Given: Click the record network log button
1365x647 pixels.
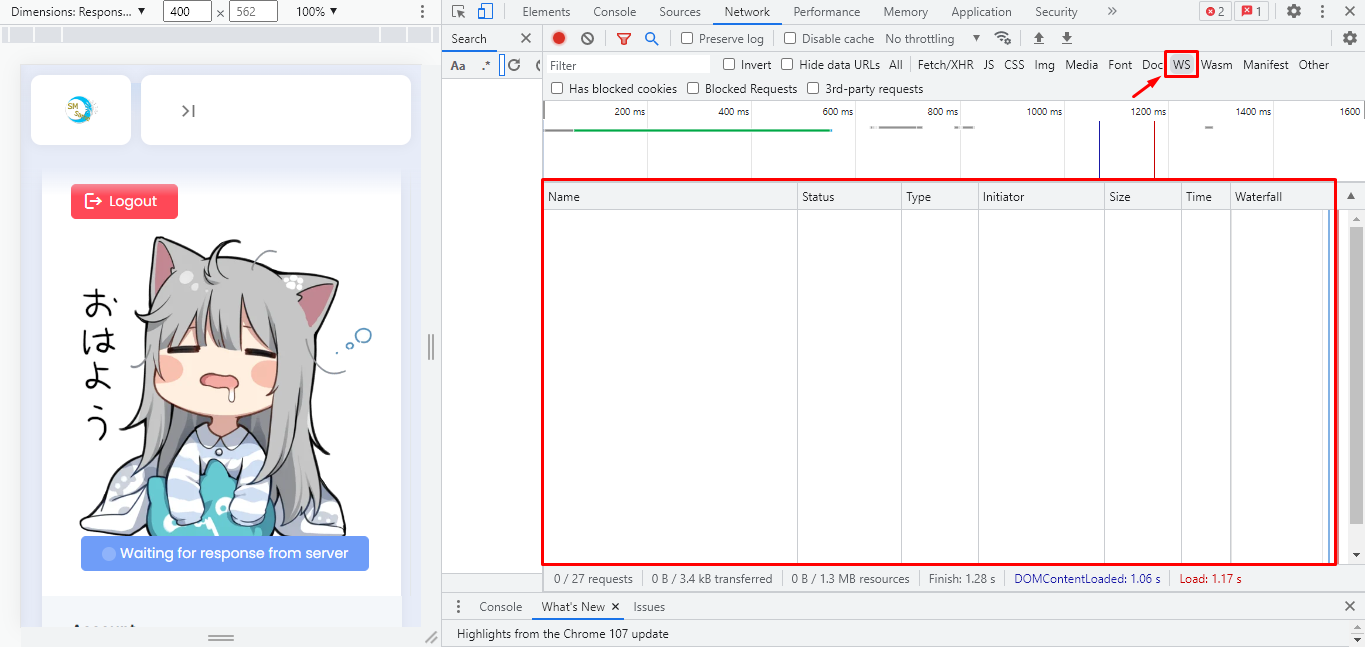Looking at the screenshot, I should 559,39.
